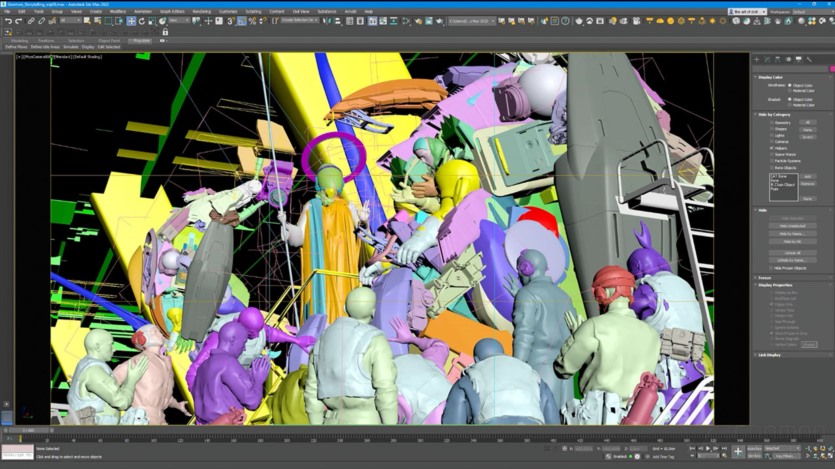Click the Redo arrow icon
This screenshot has height=469, width=835.
(x=19, y=21)
